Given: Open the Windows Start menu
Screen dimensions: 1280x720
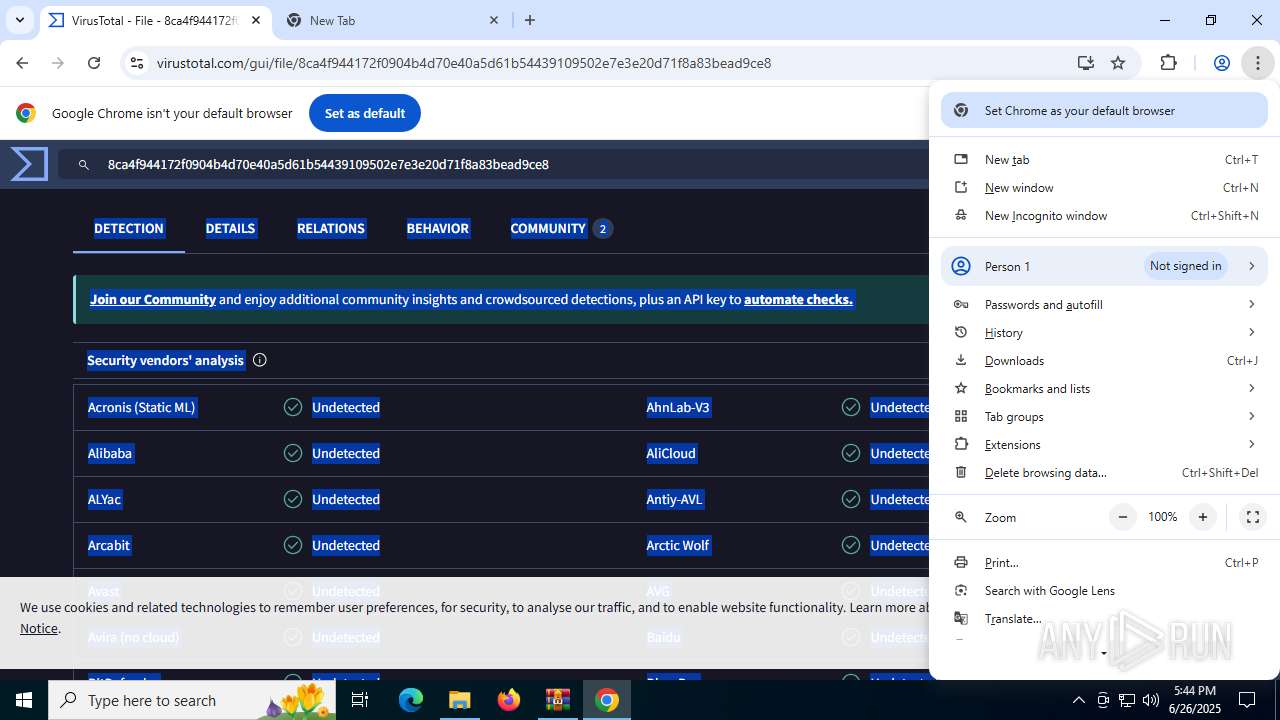Looking at the screenshot, I should pyautogui.click(x=24, y=700).
